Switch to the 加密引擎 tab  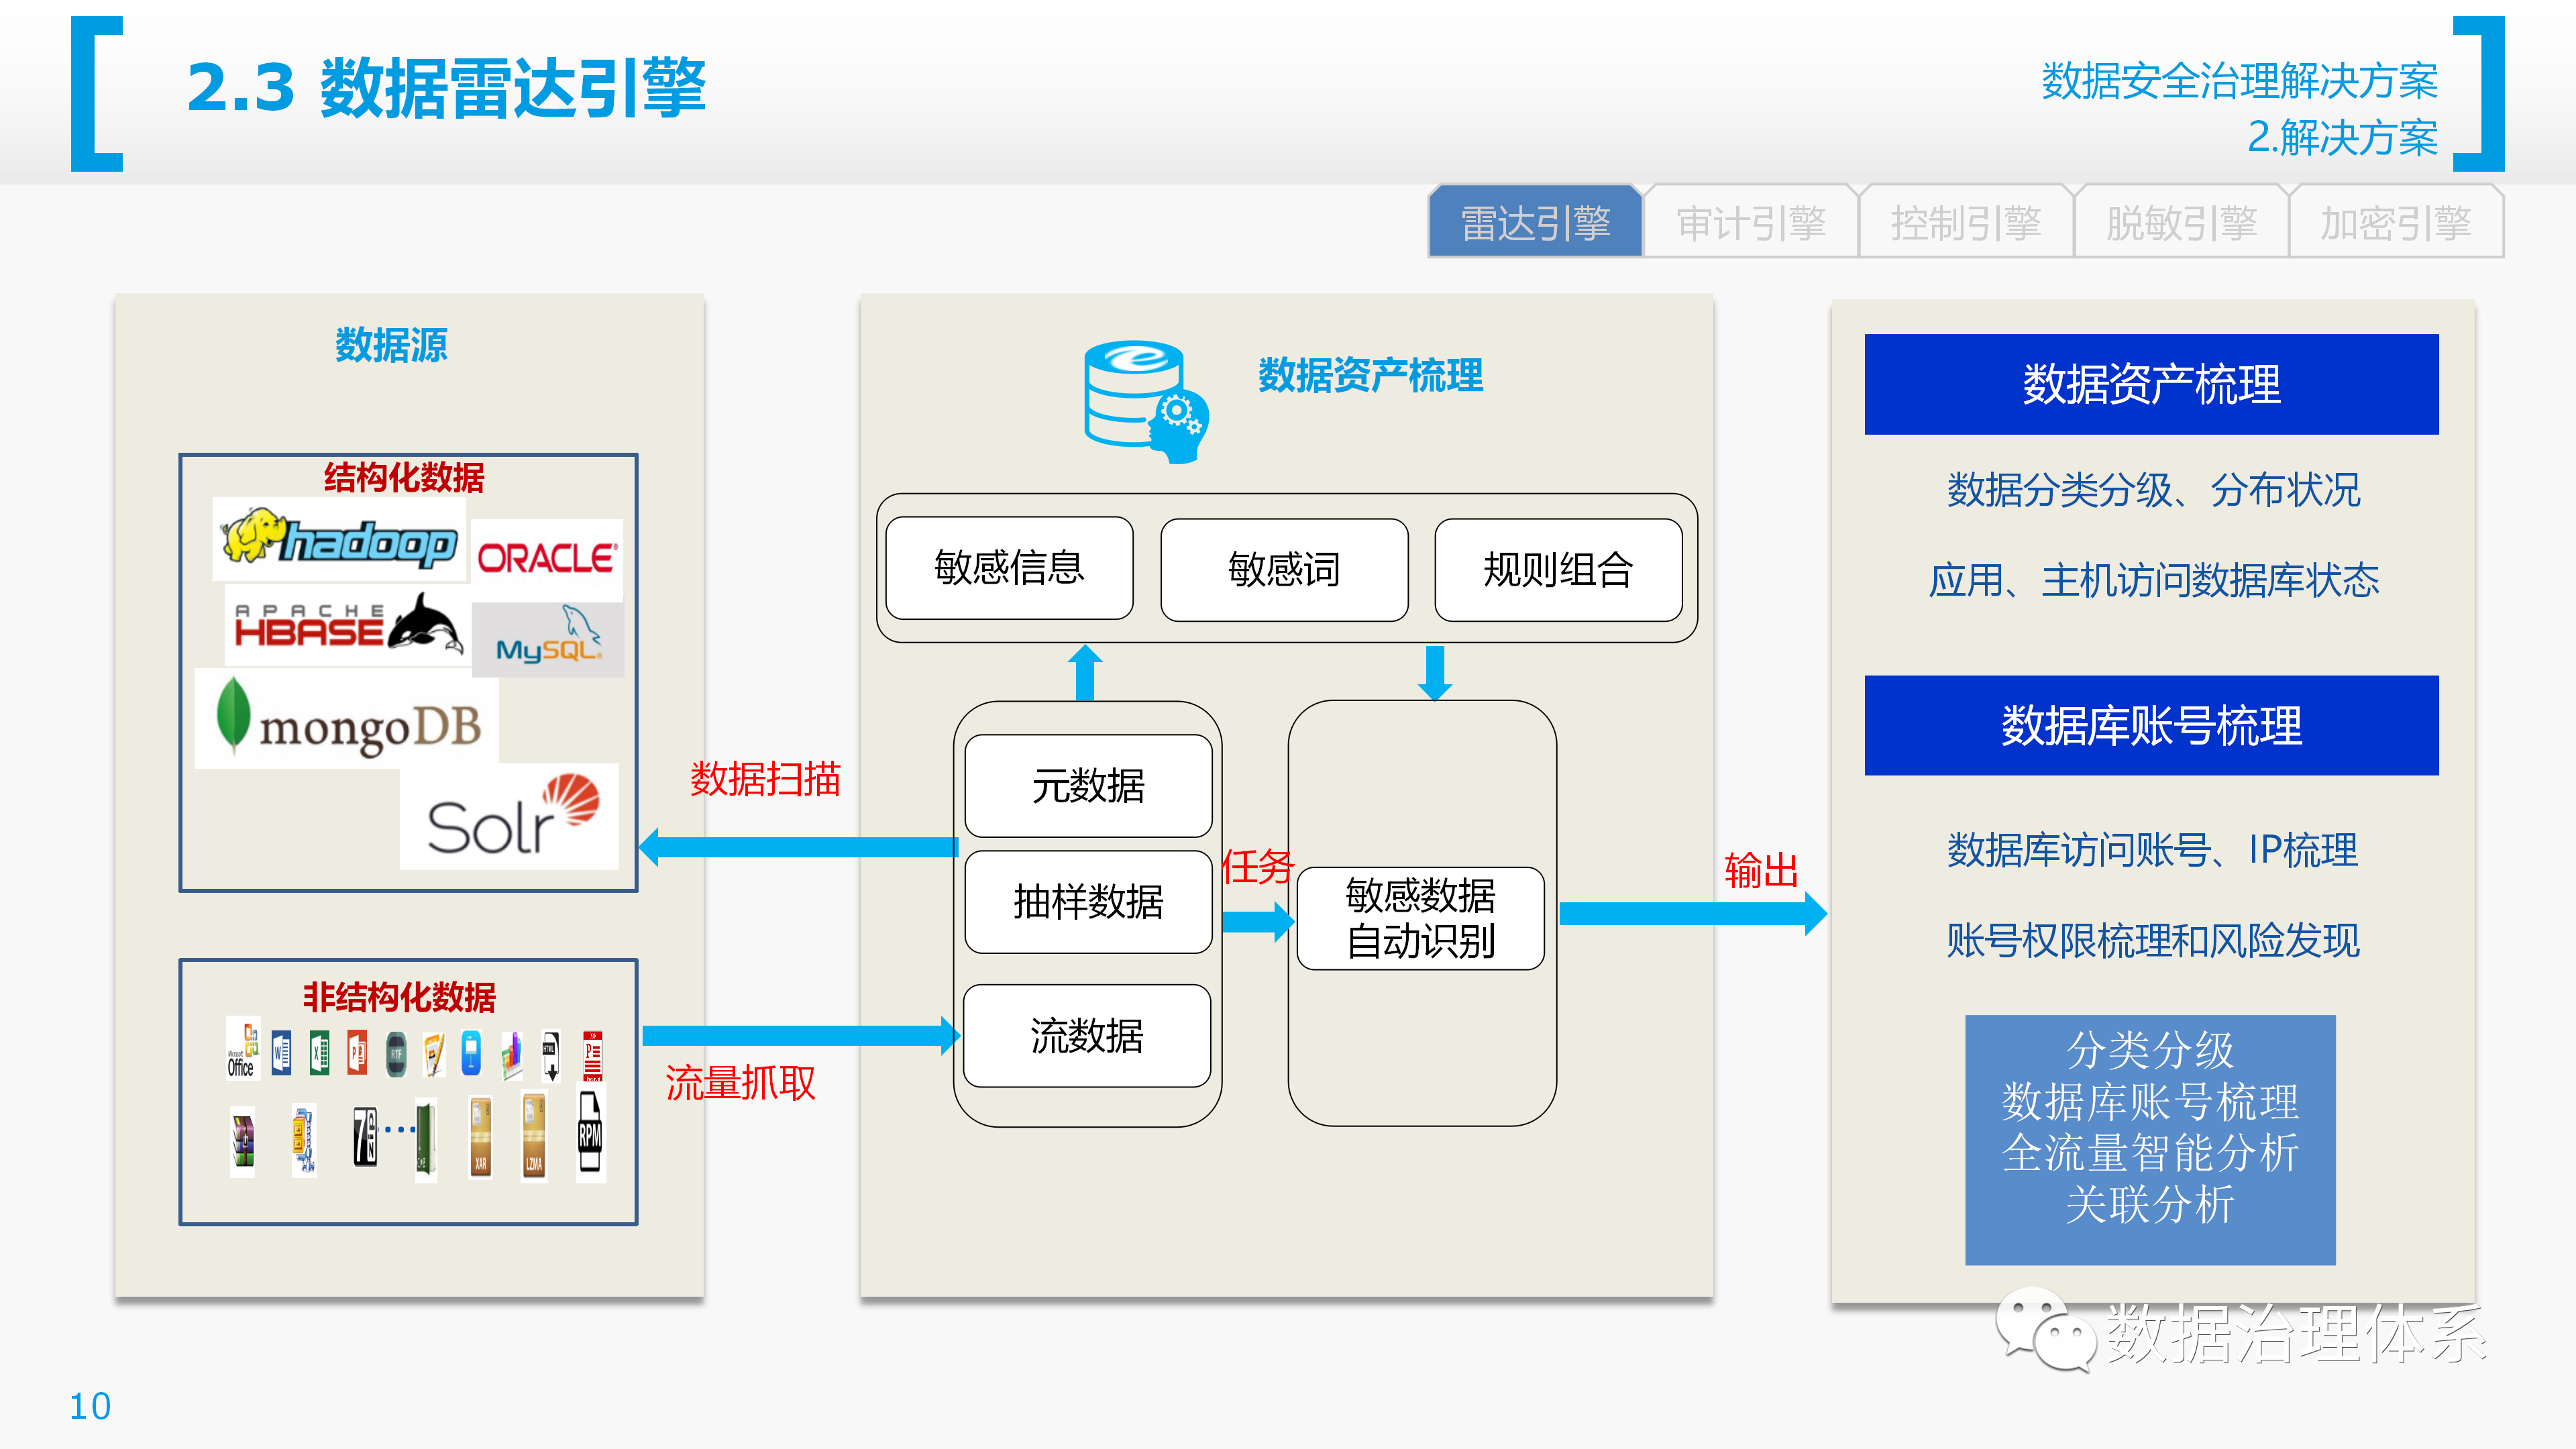(2396, 222)
